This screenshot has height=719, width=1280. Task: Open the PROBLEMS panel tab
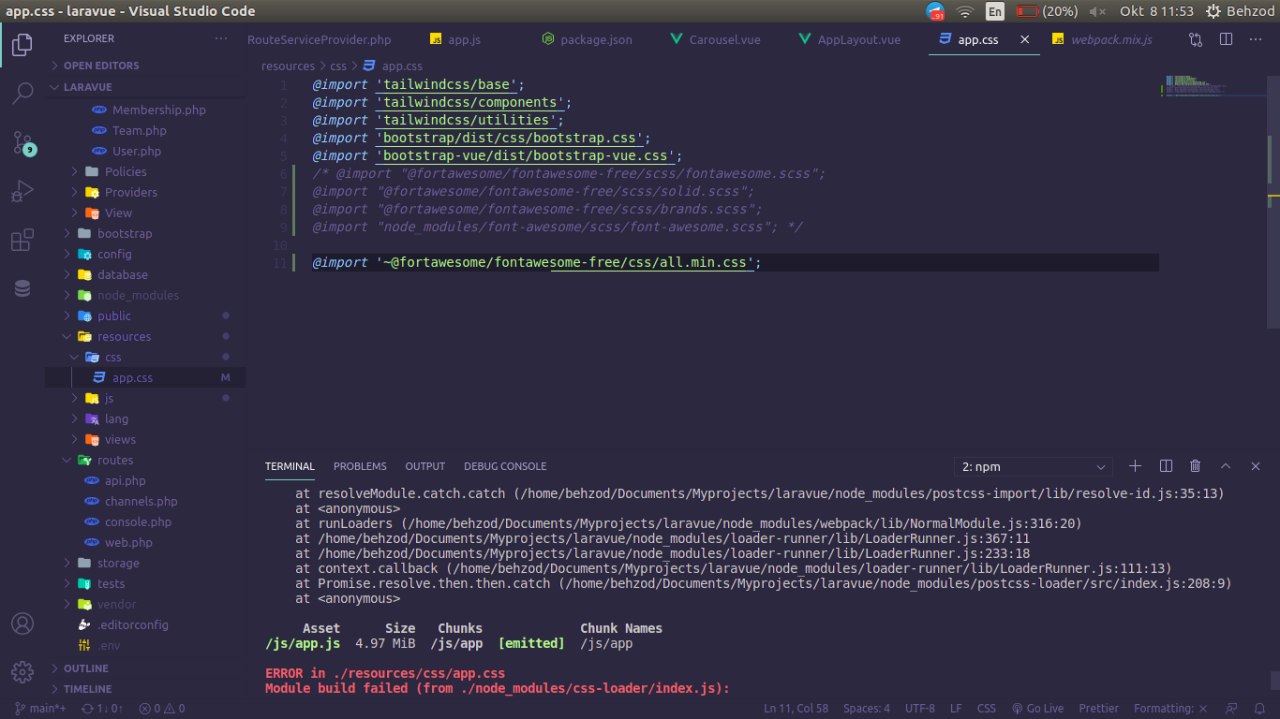tap(360, 466)
